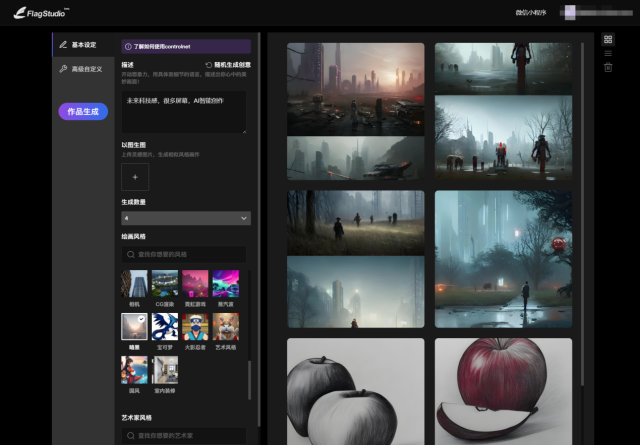Image resolution: width=640 pixels, height=445 pixels.
Task: Click the controlnet info banner icon
Action: 127,46
